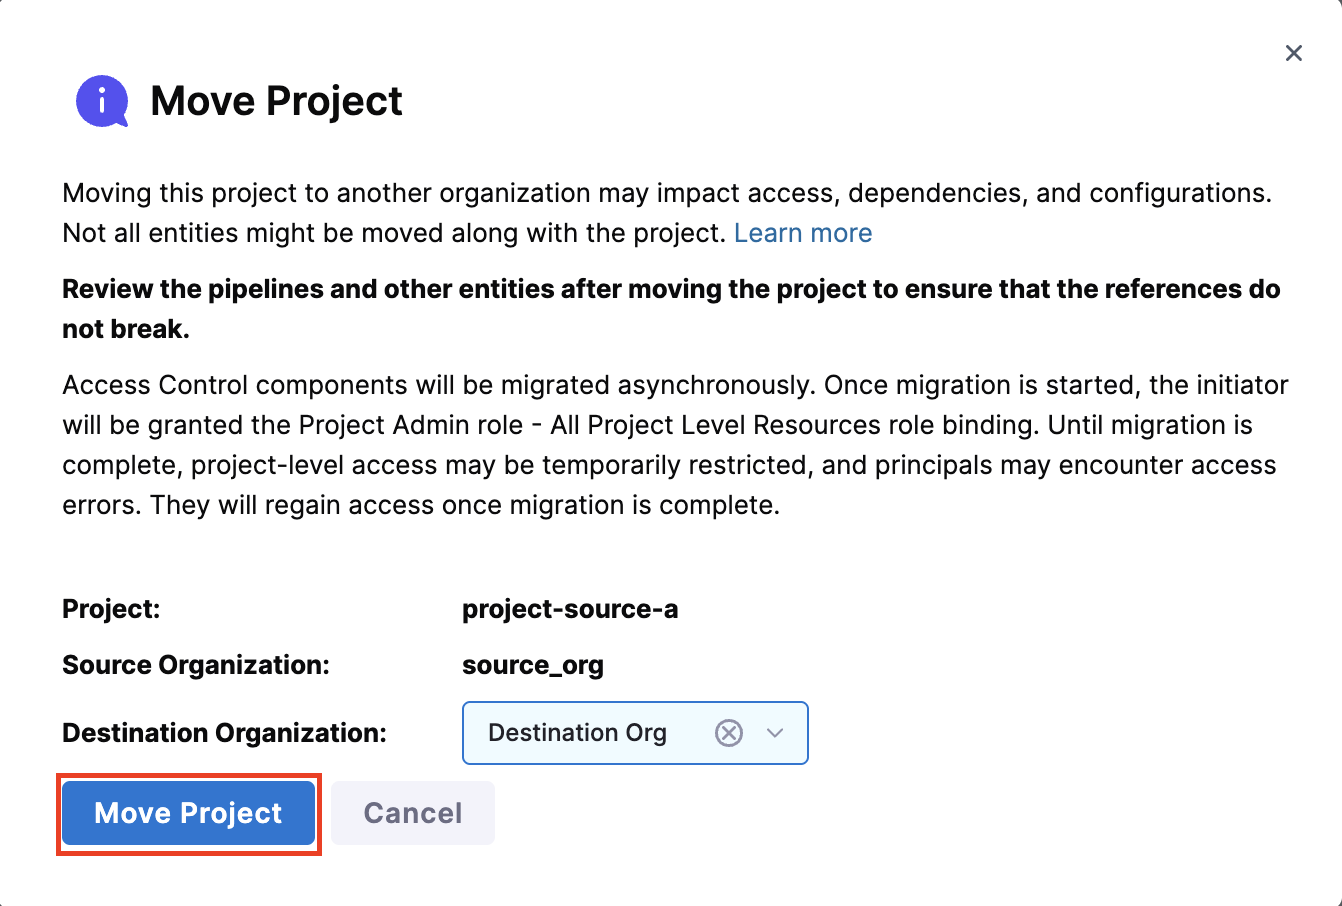Click the purple info icon beside title

[102, 101]
